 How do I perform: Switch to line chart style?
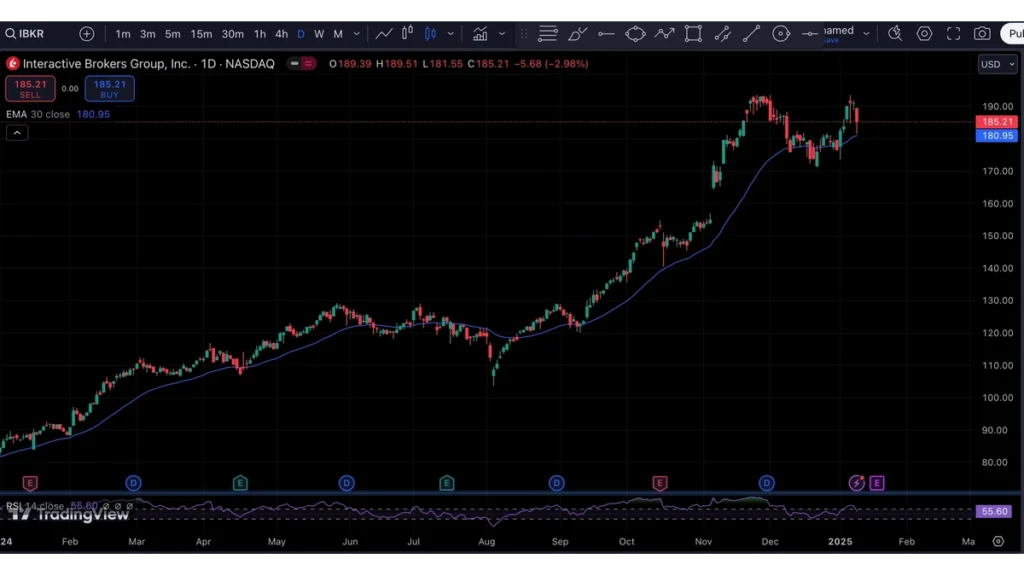(x=384, y=33)
